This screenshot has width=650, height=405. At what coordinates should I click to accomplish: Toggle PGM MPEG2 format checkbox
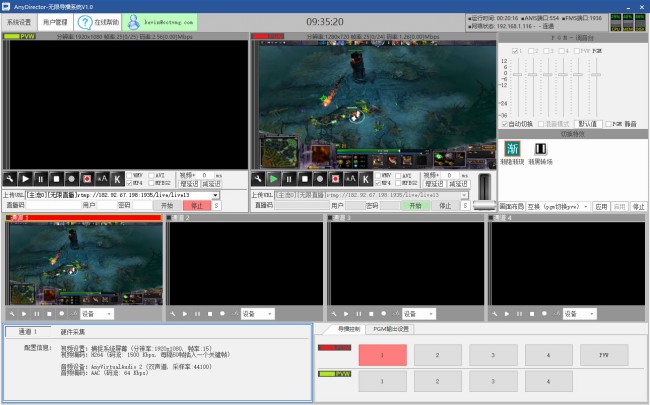click(398, 183)
